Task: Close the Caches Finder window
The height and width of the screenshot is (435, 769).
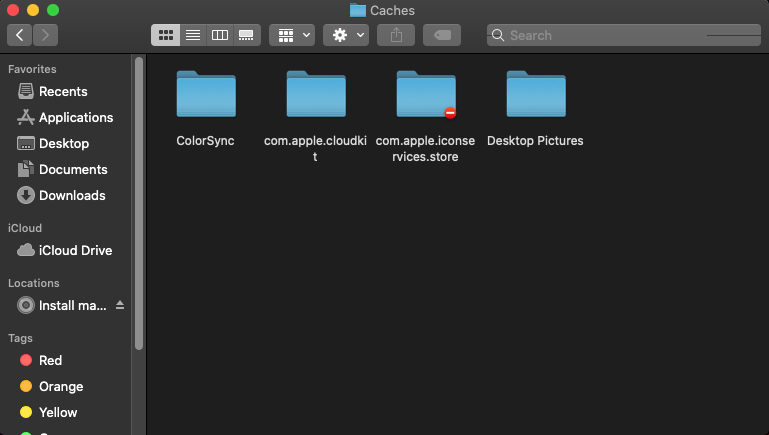Action: click(x=13, y=10)
